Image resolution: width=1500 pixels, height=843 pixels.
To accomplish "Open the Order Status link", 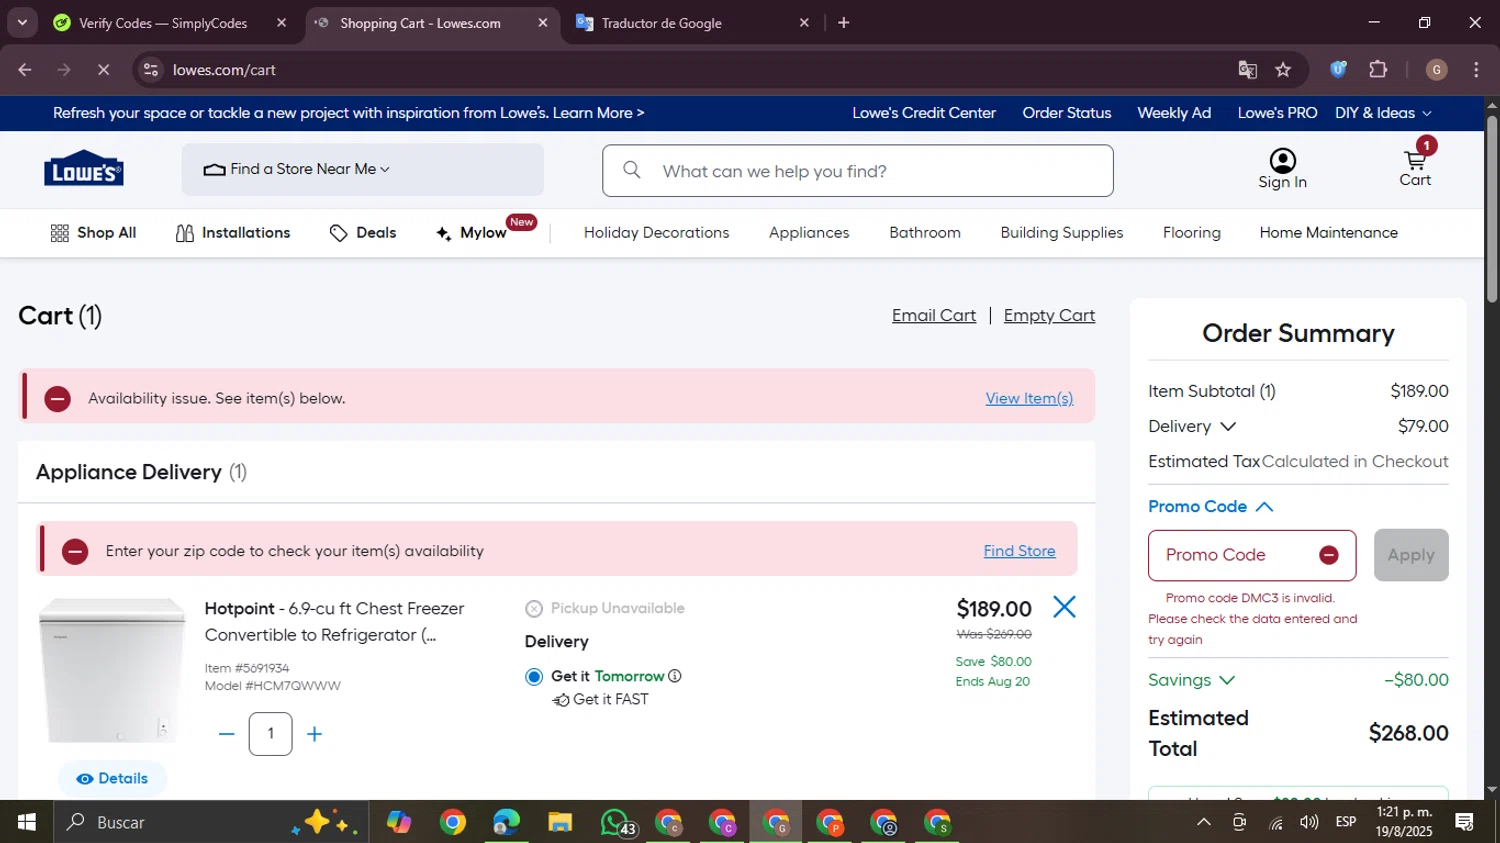I will point(1067,113).
